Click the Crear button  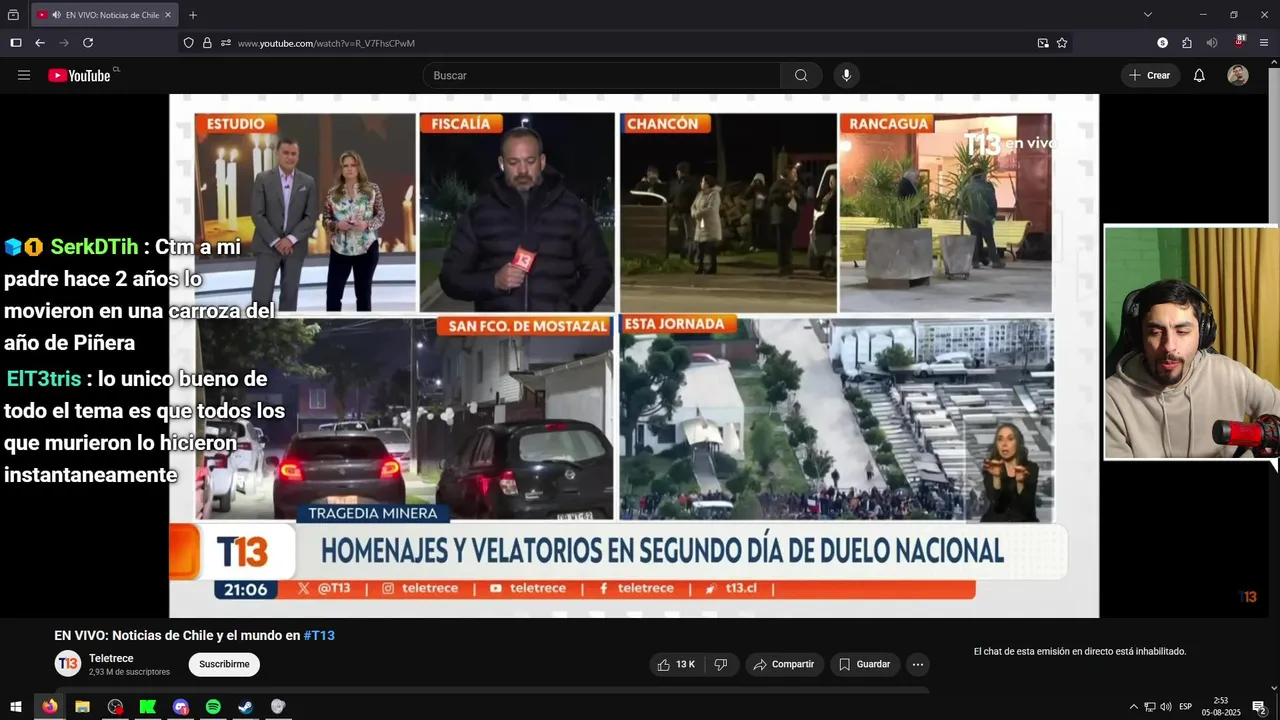[x=1150, y=75]
